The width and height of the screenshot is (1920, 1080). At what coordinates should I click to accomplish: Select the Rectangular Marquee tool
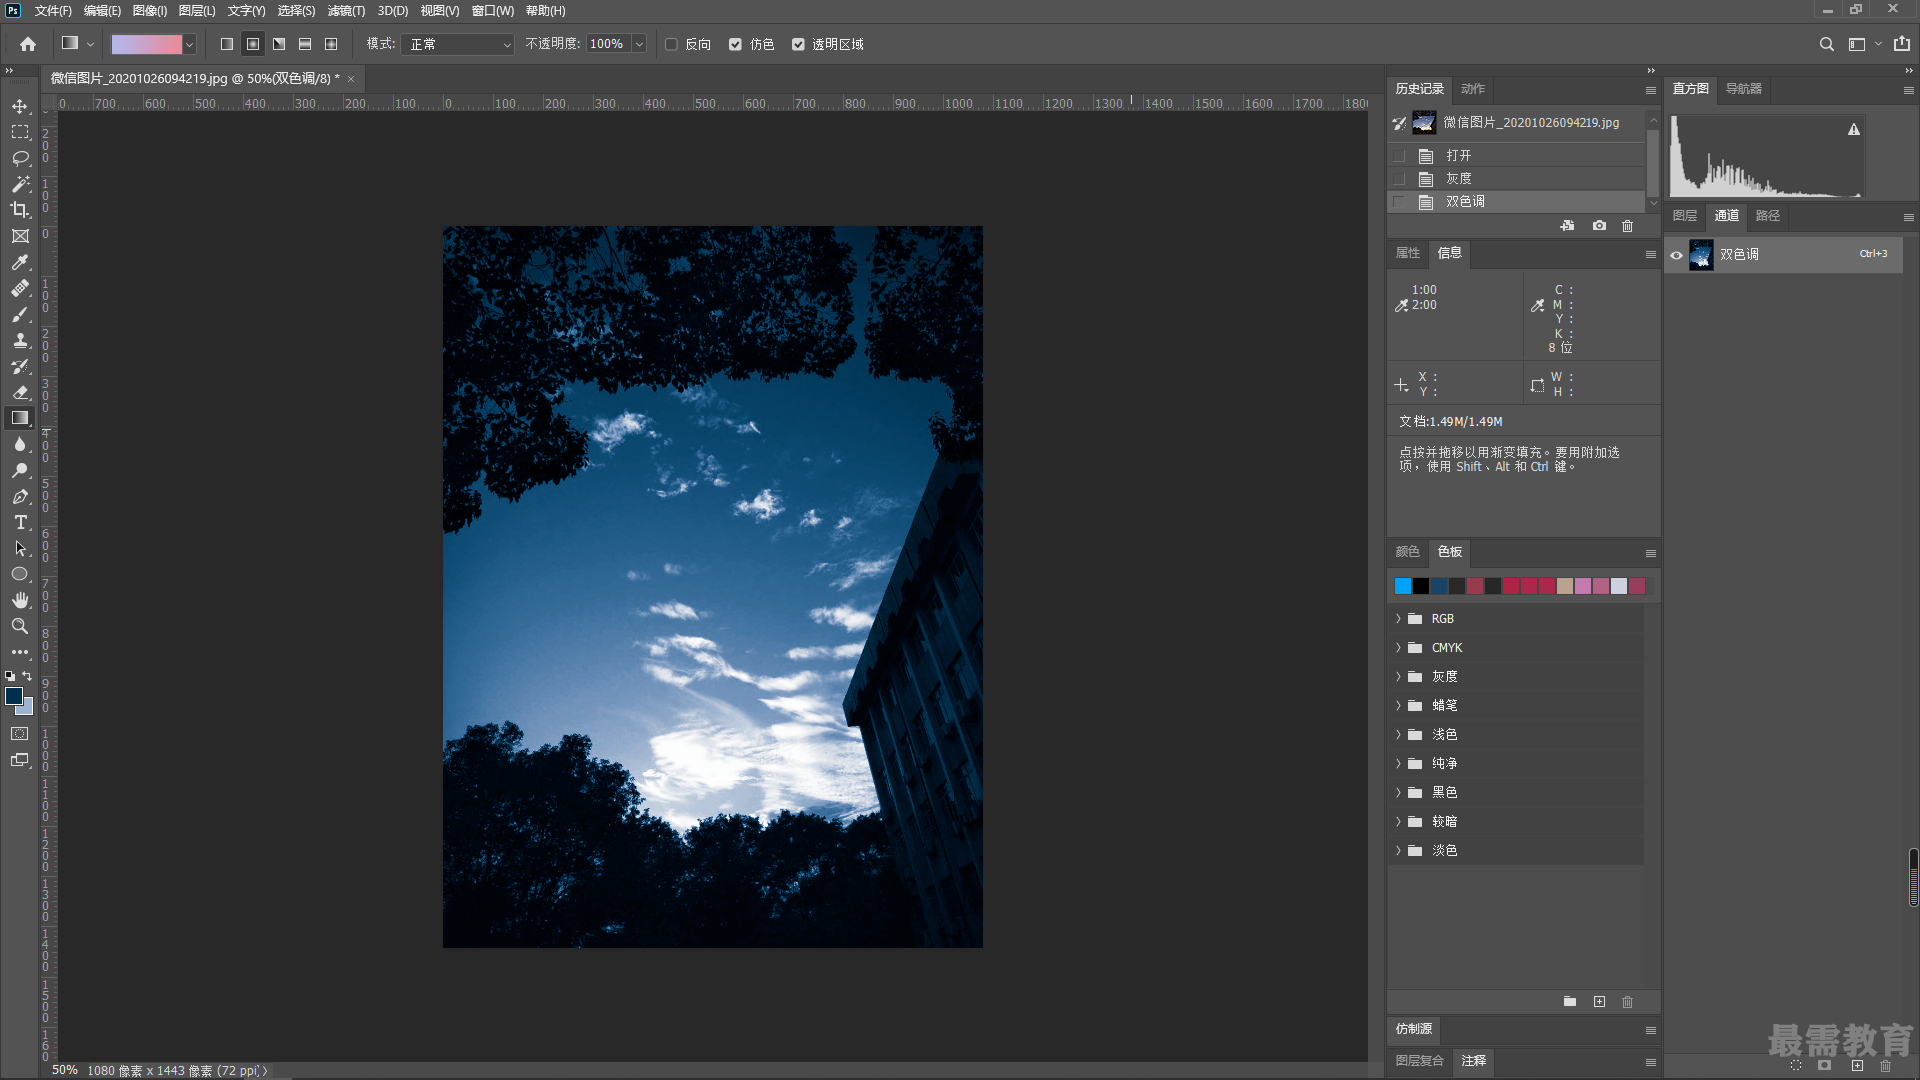(20, 132)
